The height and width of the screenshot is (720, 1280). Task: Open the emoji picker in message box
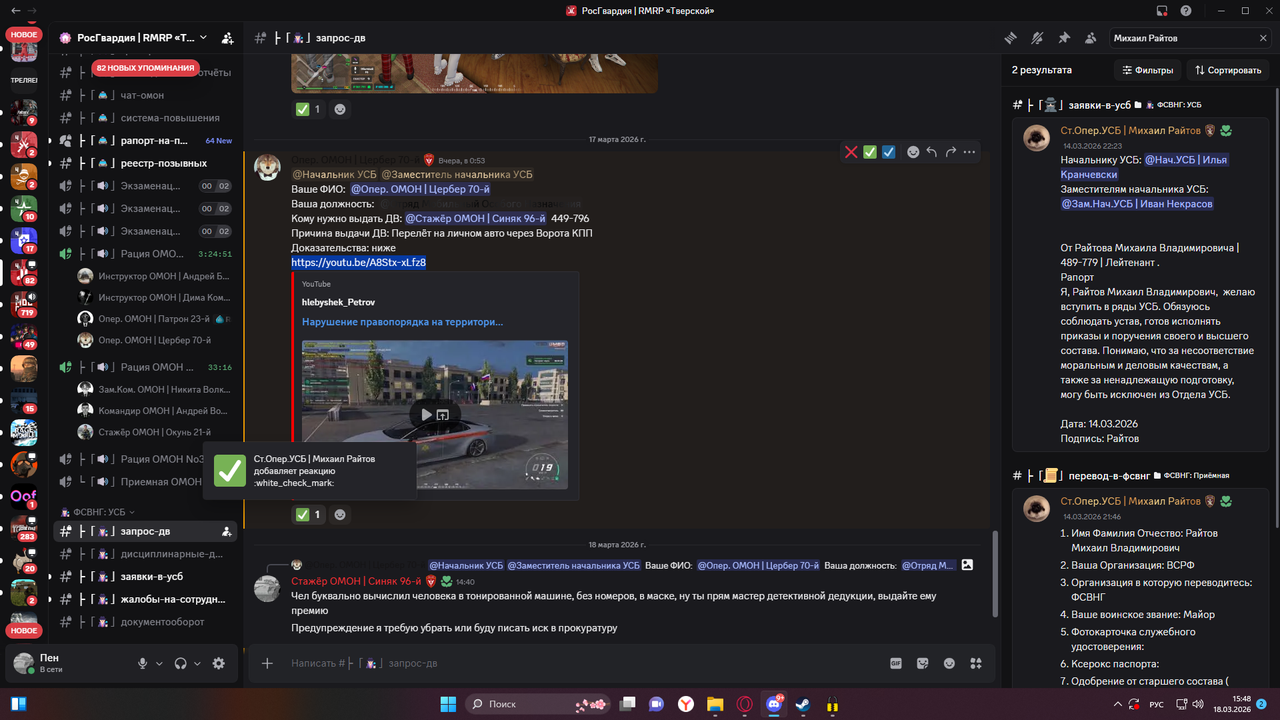click(x=949, y=663)
